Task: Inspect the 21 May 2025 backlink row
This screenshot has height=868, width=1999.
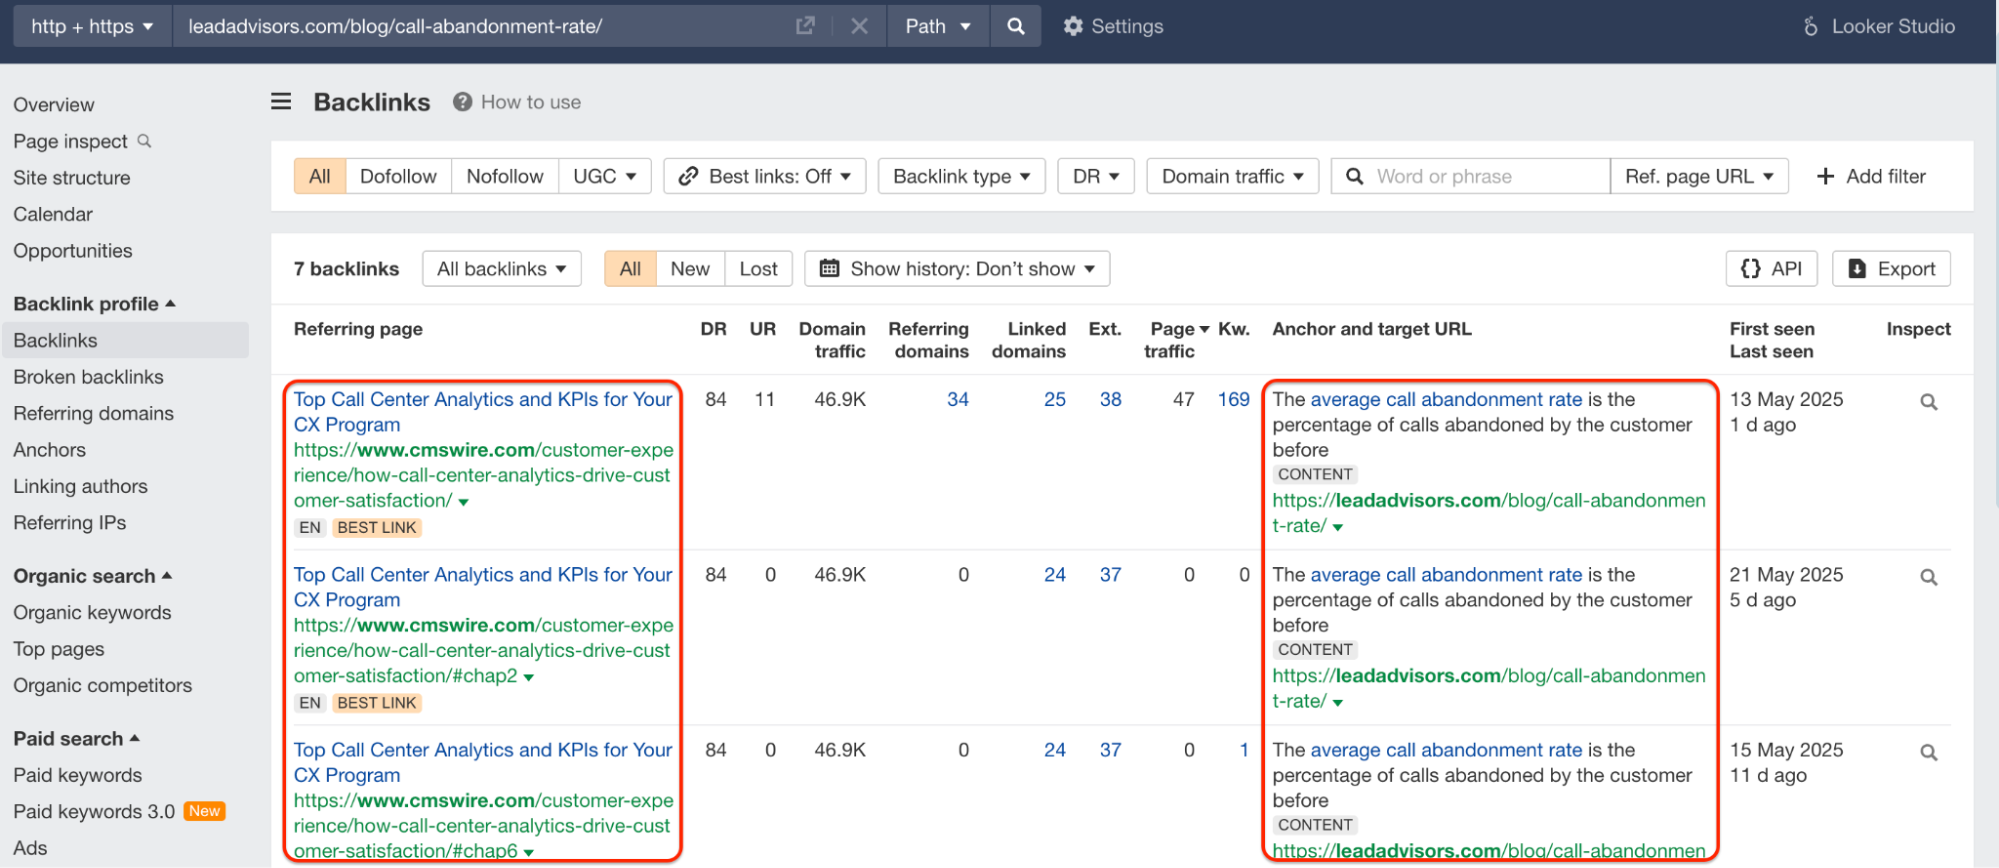Action: [x=1929, y=577]
